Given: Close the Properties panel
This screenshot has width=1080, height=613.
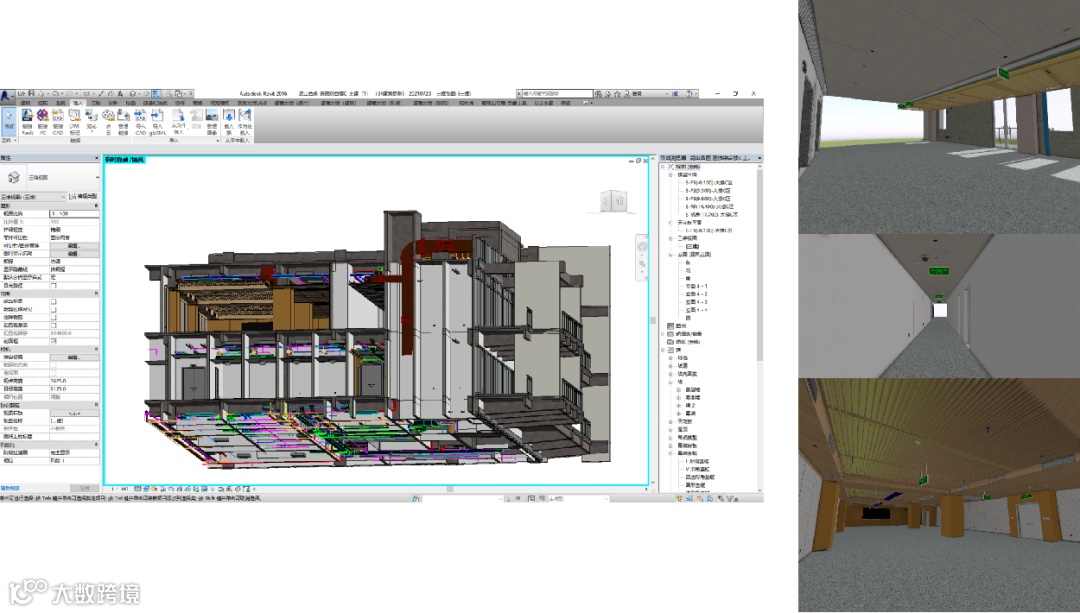Looking at the screenshot, I should tap(96, 158).
